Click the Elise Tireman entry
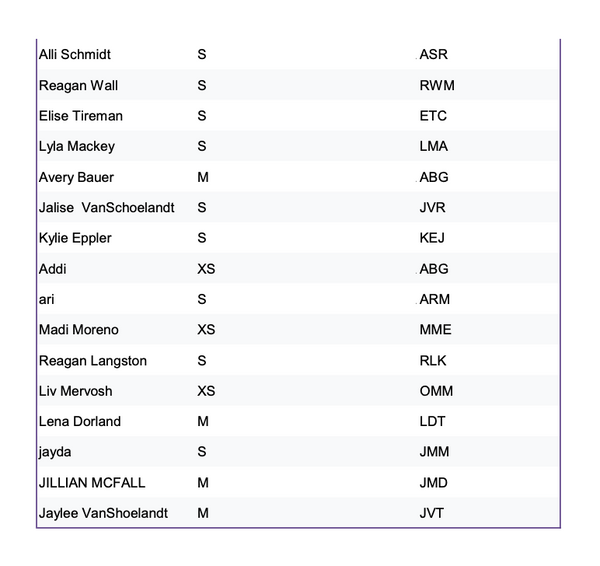Viewport: 600px width, 566px height. coord(81,116)
